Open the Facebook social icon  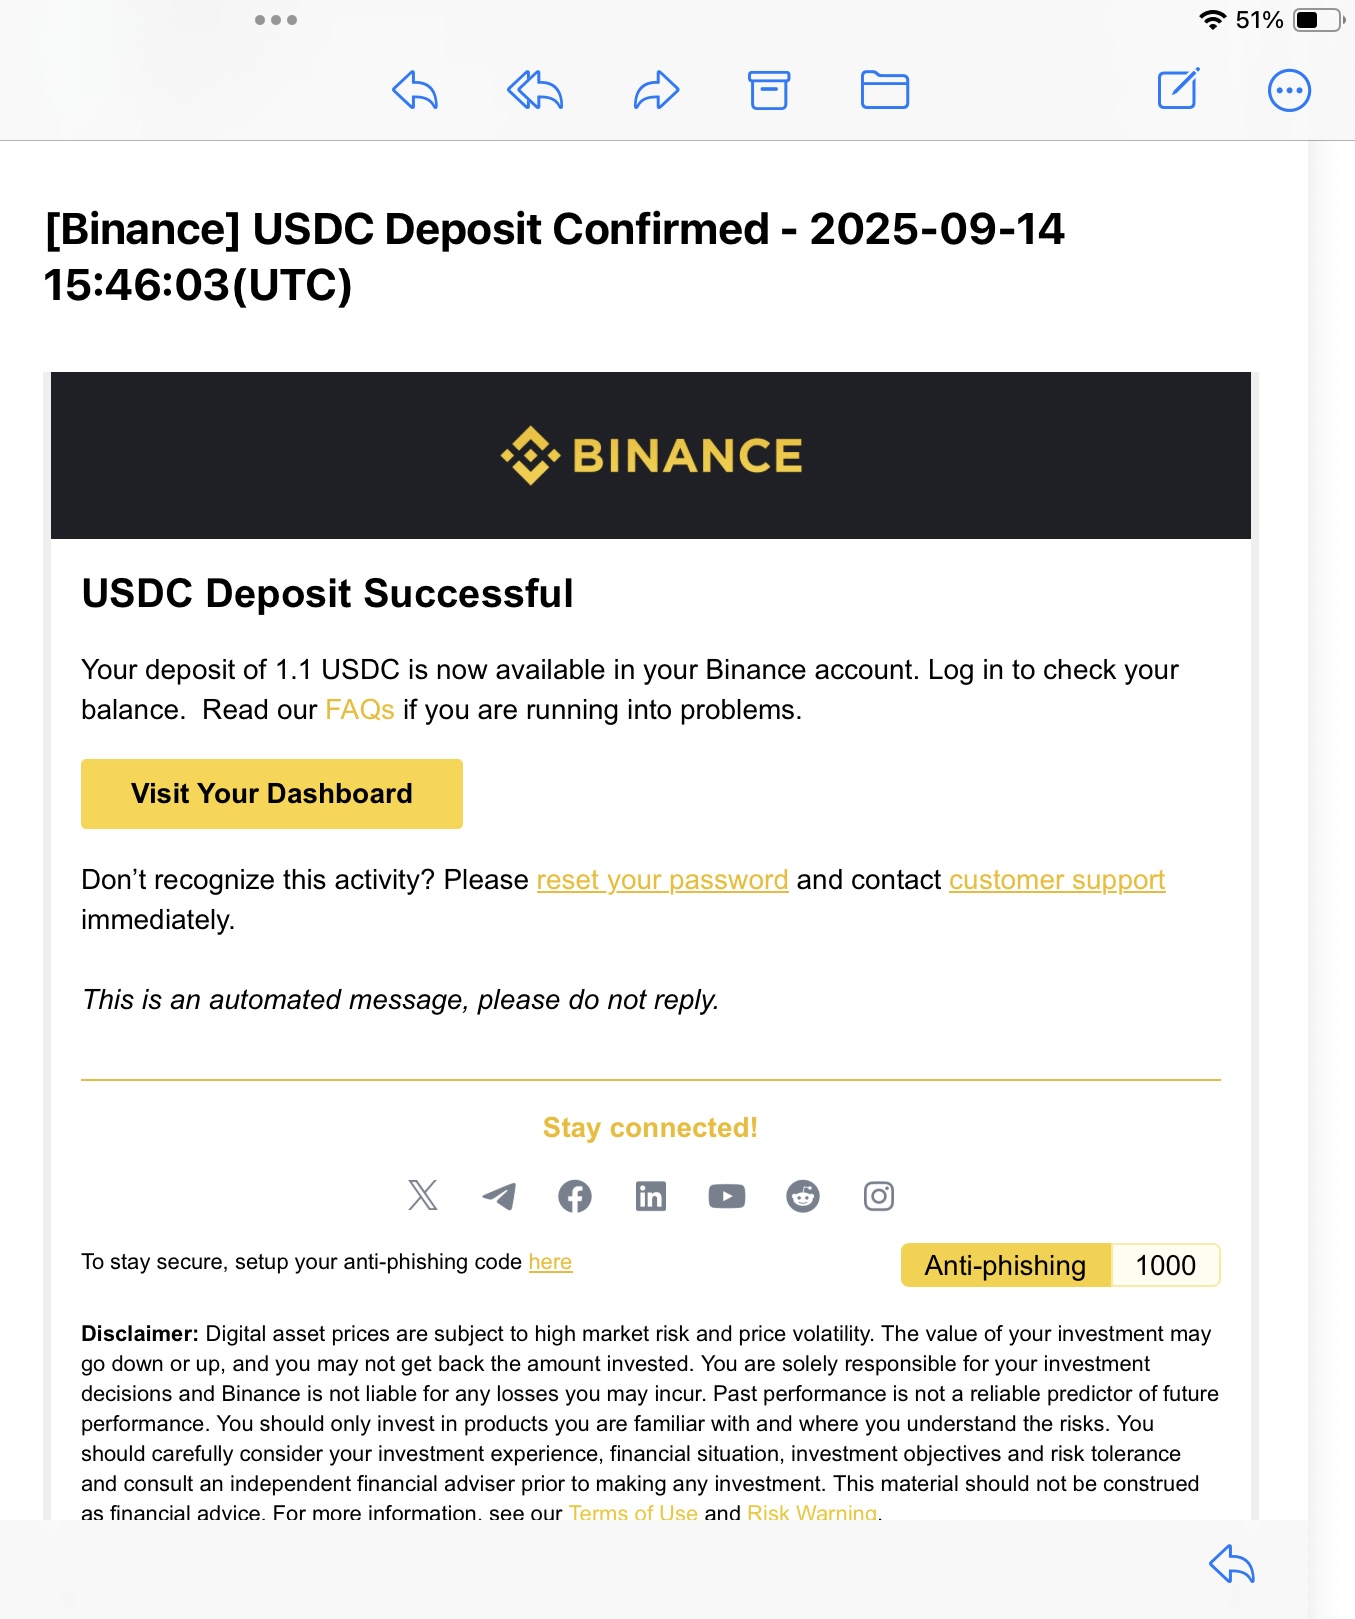tap(575, 1196)
